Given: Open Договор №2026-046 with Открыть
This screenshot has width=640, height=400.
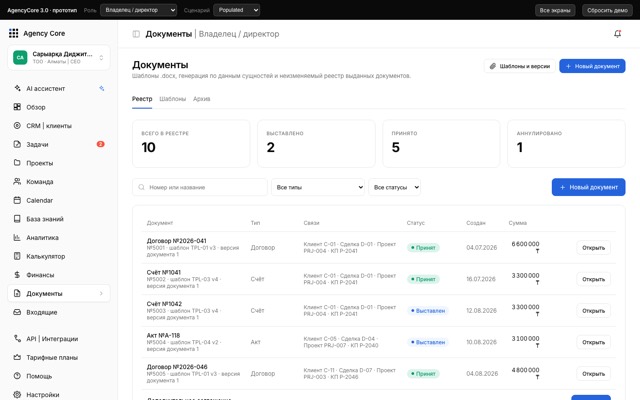Looking at the screenshot, I should click(593, 373).
